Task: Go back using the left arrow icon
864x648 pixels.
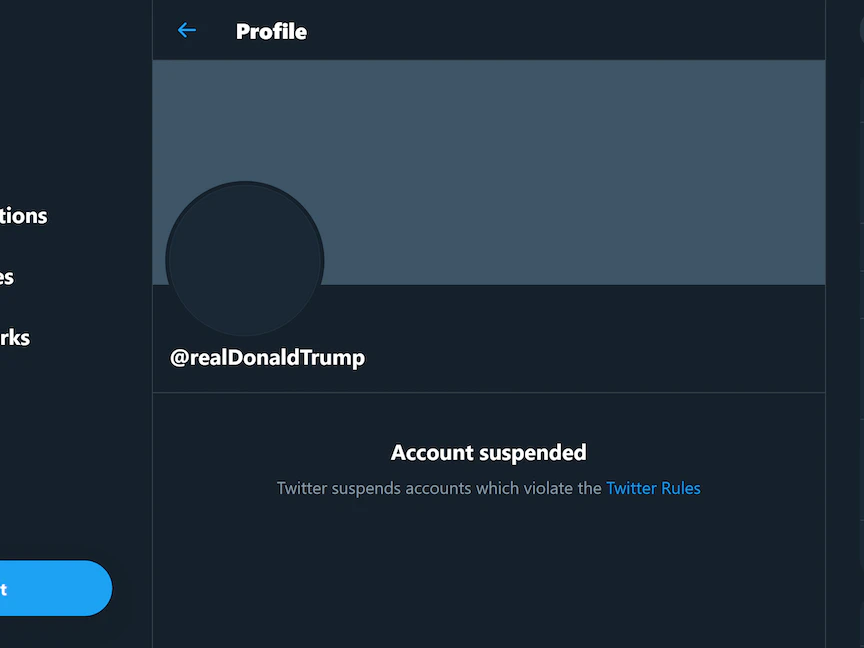Action: click(x=186, y=31)
